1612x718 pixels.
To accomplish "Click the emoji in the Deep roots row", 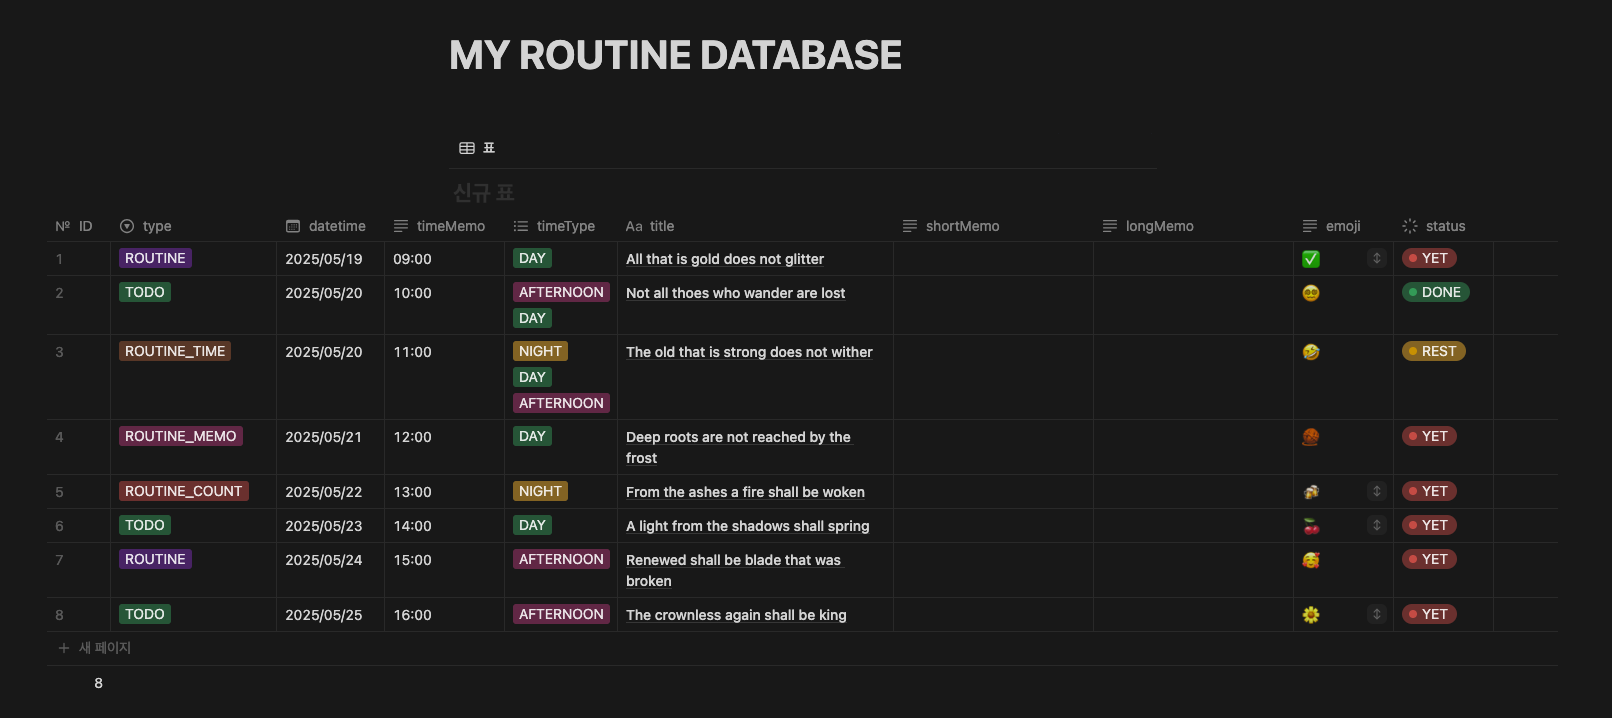I will coord(1311,437).
